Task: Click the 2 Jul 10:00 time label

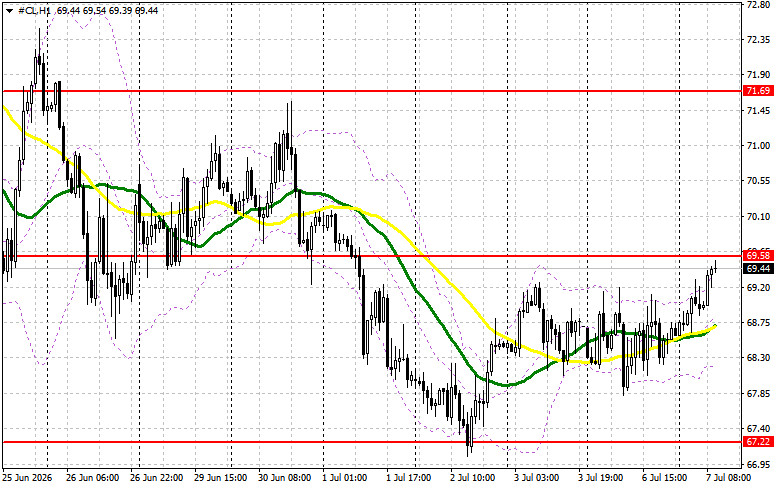Action: tap(472, 478)
